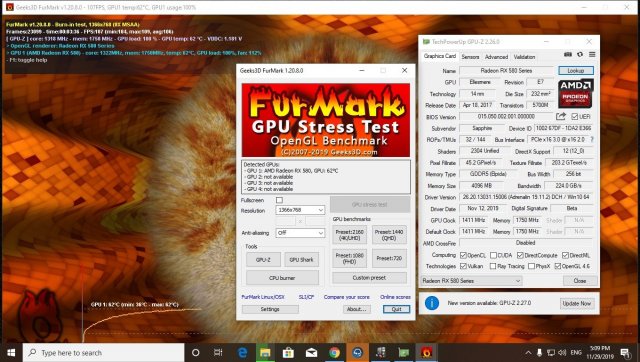Click the Windows taskbar search box
The height and width of the screenshot is (362, 640).
tap(103, 353)
